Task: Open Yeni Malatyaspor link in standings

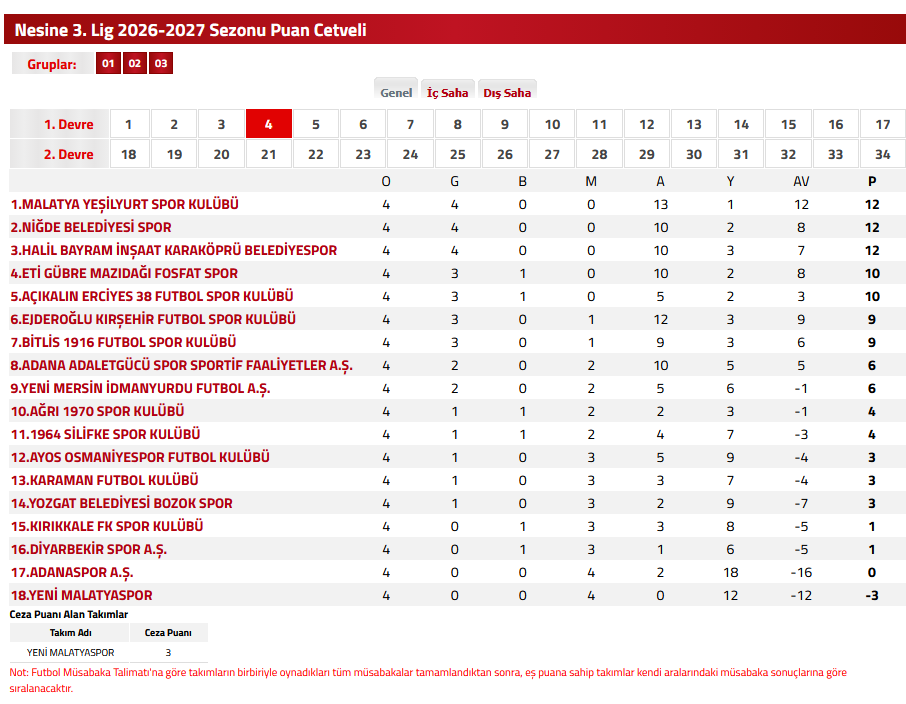Action: click(x=81, y=595)
